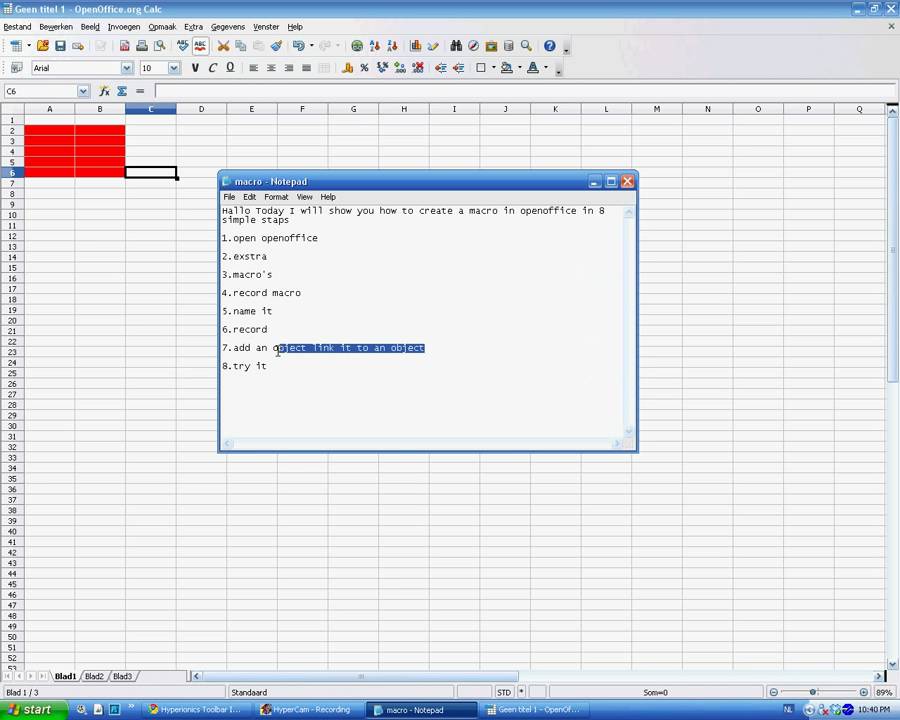The height and width of the screenshot is (720, 900).
Task: Click the zoom slider handle in the status bar
Action: point(813,692)
